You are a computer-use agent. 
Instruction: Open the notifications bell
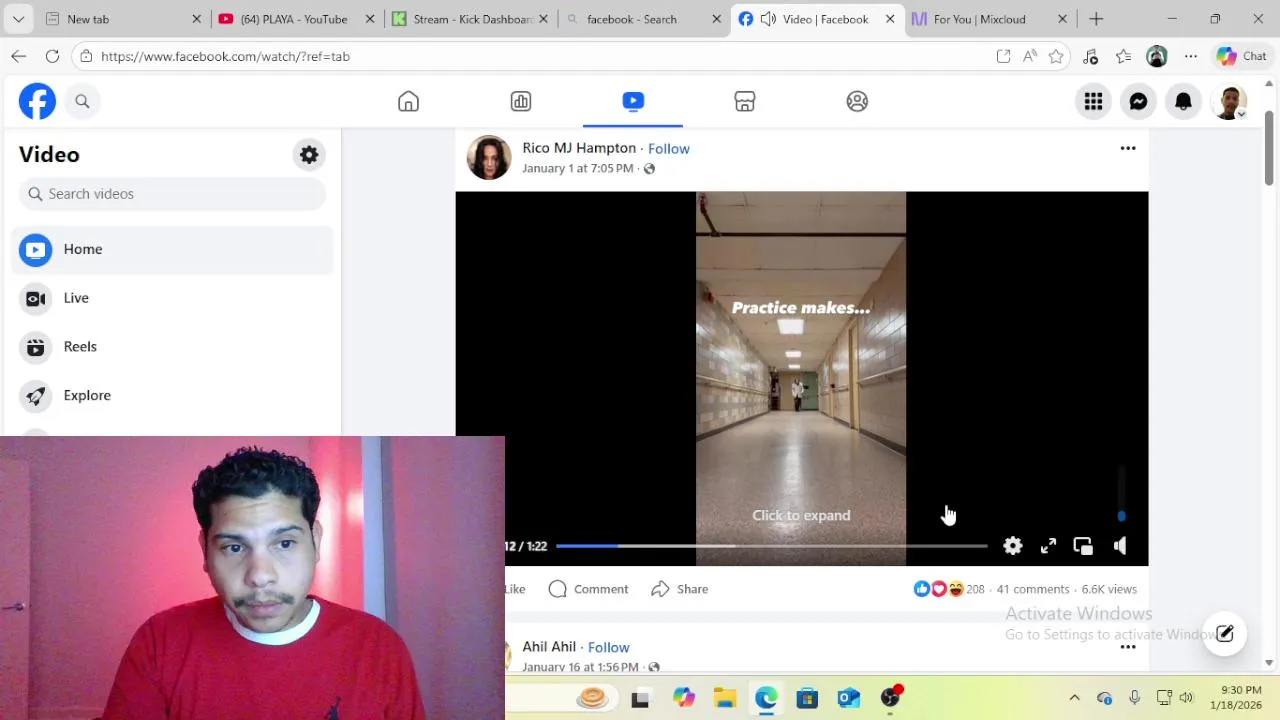tap(1183, 101)
